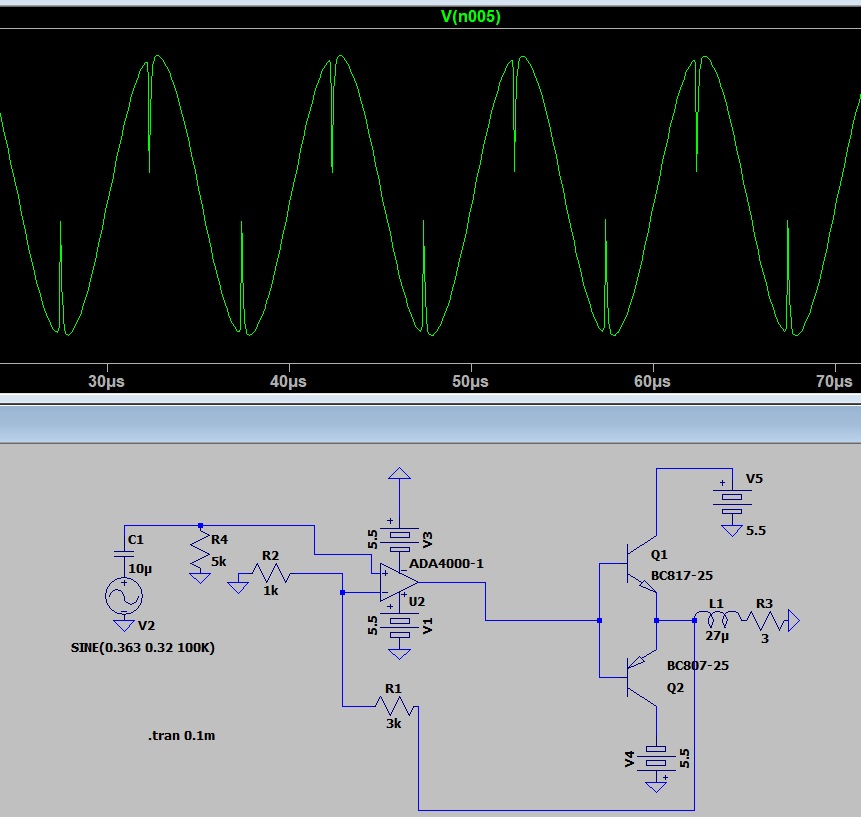Select the Q2 PNP transistor symbol
The image size is (861, 817).
pos(640,678)
